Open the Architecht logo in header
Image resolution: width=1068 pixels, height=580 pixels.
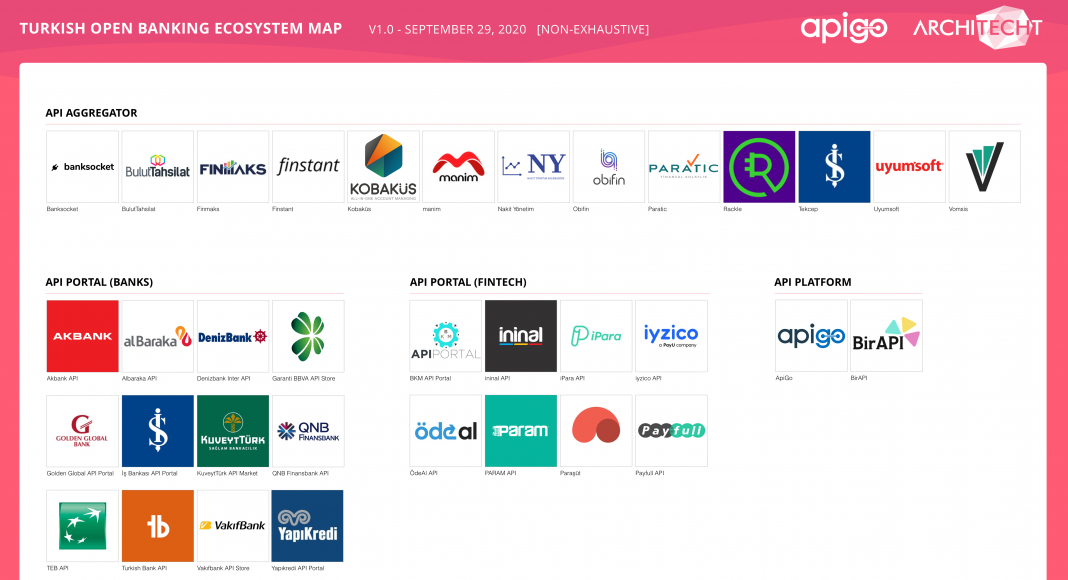click(977, 27)
